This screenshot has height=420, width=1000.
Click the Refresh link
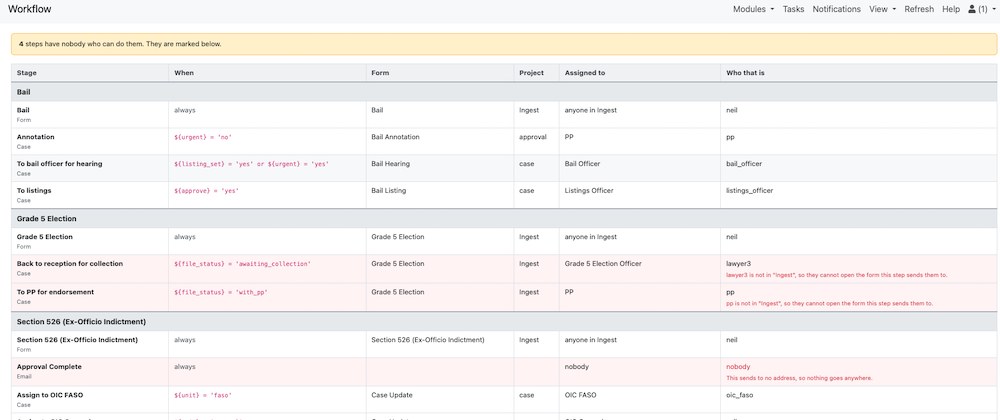coord(919,9)
